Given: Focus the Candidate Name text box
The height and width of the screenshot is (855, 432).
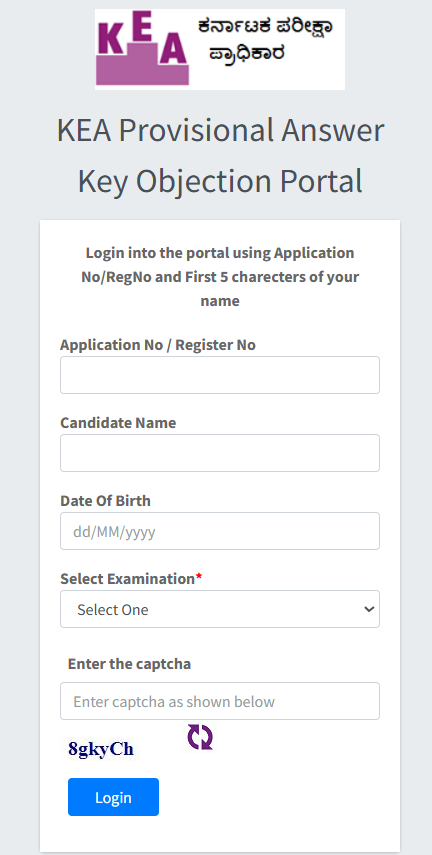Looking at the screenshot, I should 220,453.
